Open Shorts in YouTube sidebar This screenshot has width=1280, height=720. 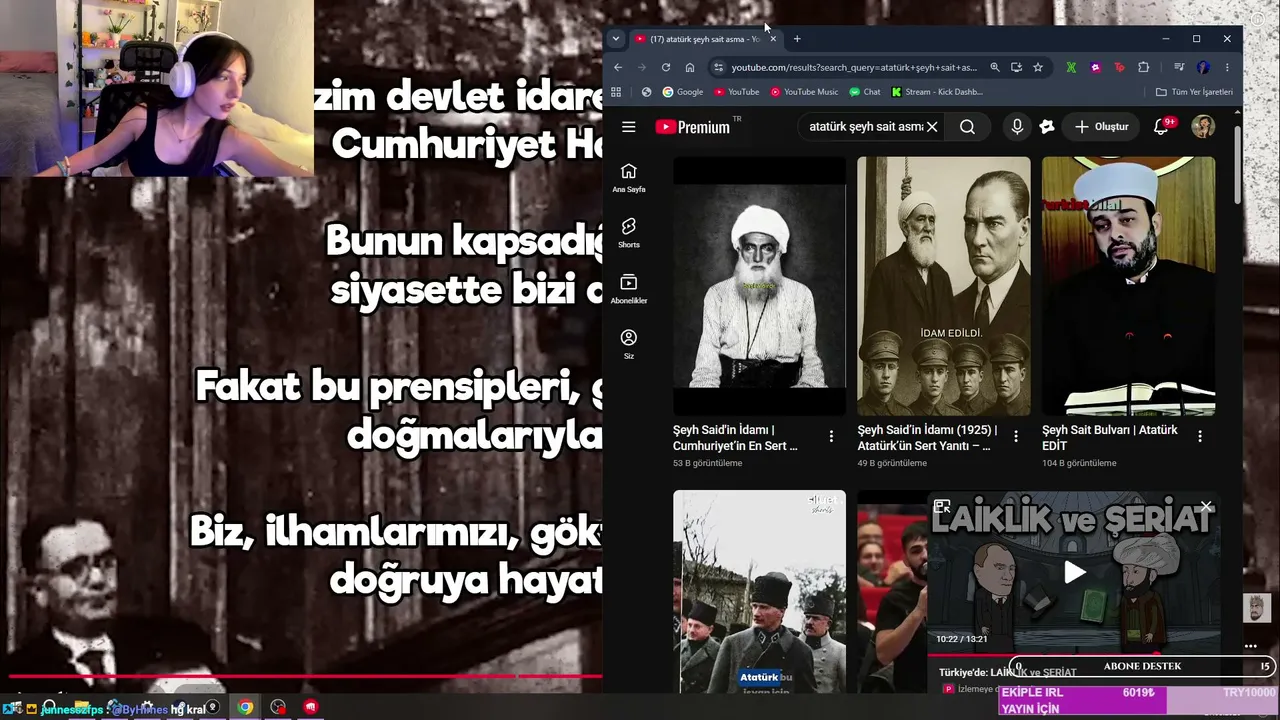tap(628, 233)
